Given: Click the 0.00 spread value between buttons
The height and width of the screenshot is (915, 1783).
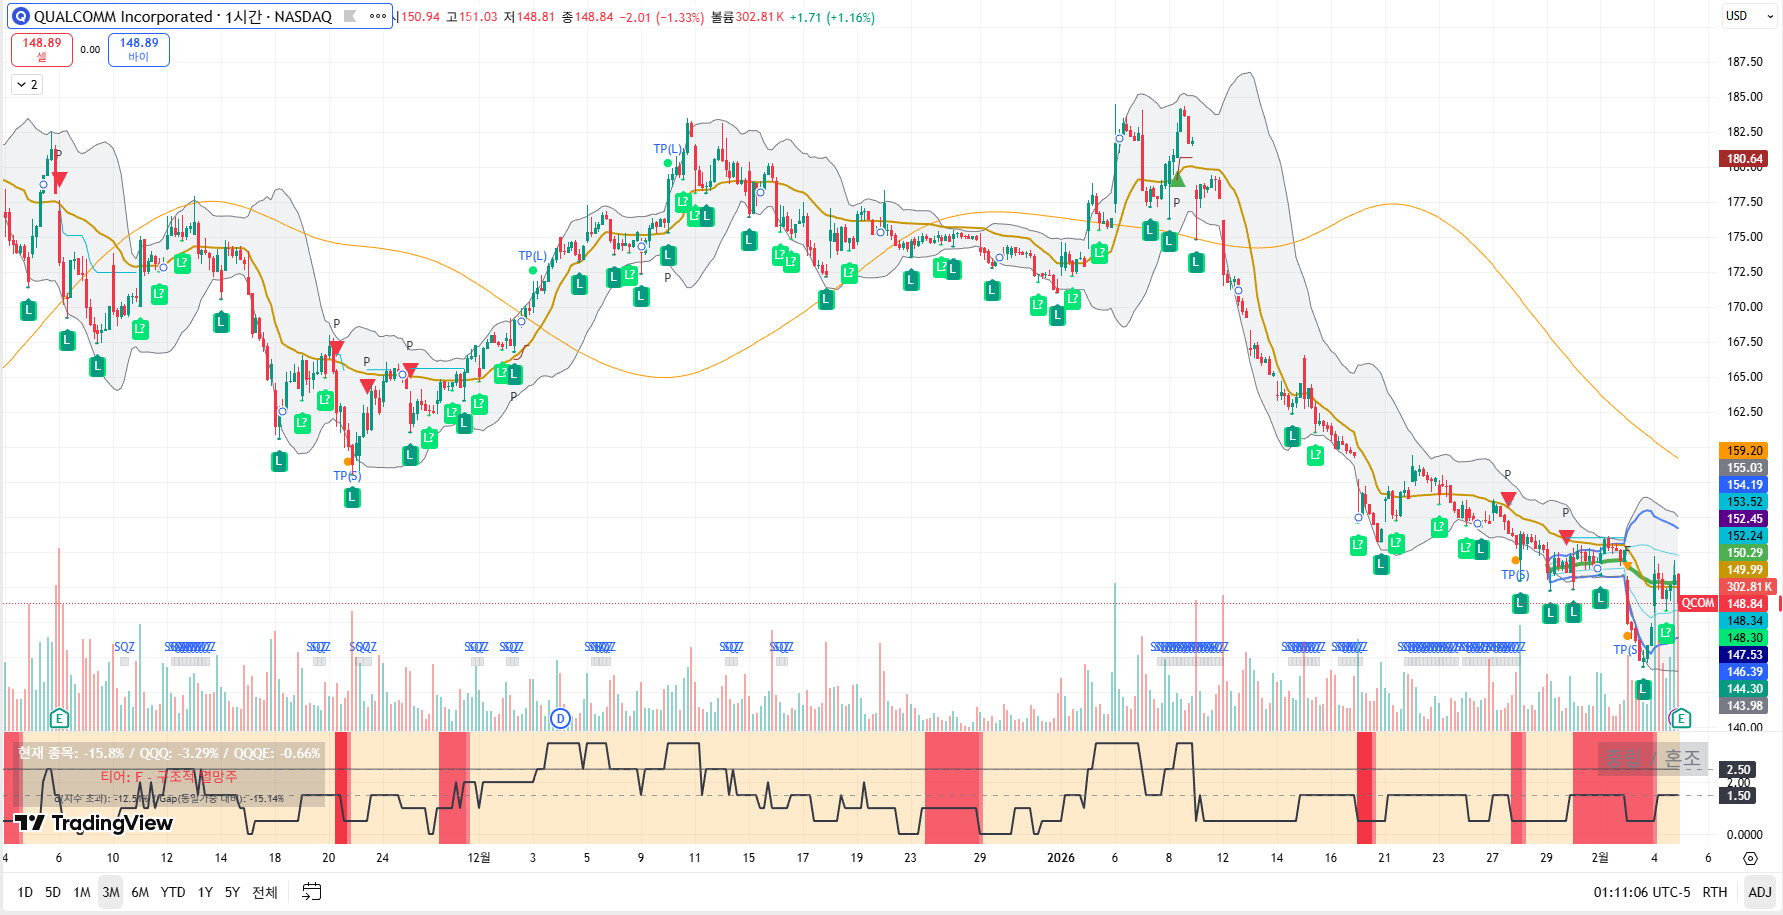Looking at the screenshot, I should pos(90,49).
